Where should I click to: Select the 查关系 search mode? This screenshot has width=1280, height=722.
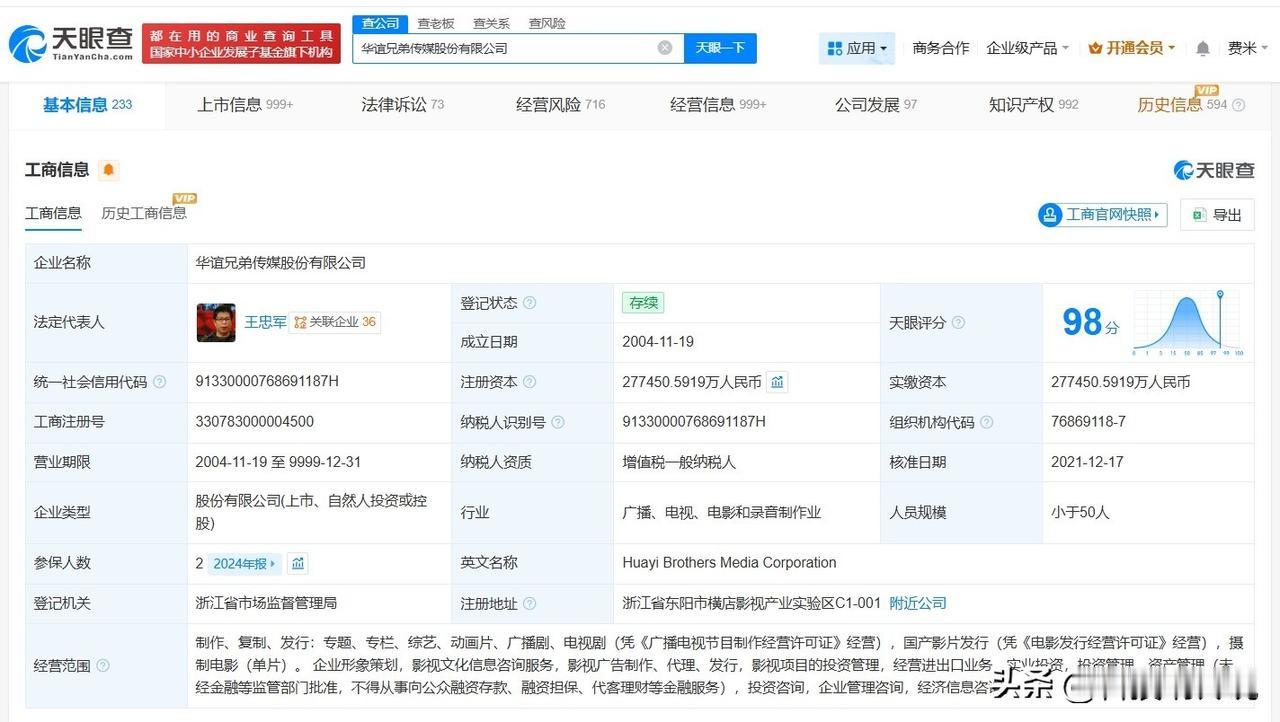tap(491, 23)
